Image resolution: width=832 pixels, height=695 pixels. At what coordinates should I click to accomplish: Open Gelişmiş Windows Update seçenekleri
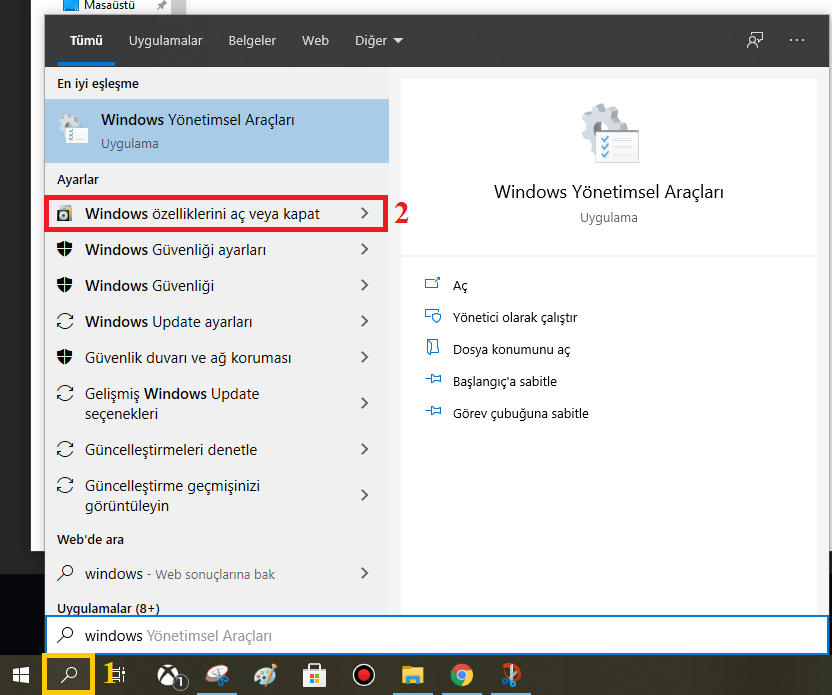point(217,403)
